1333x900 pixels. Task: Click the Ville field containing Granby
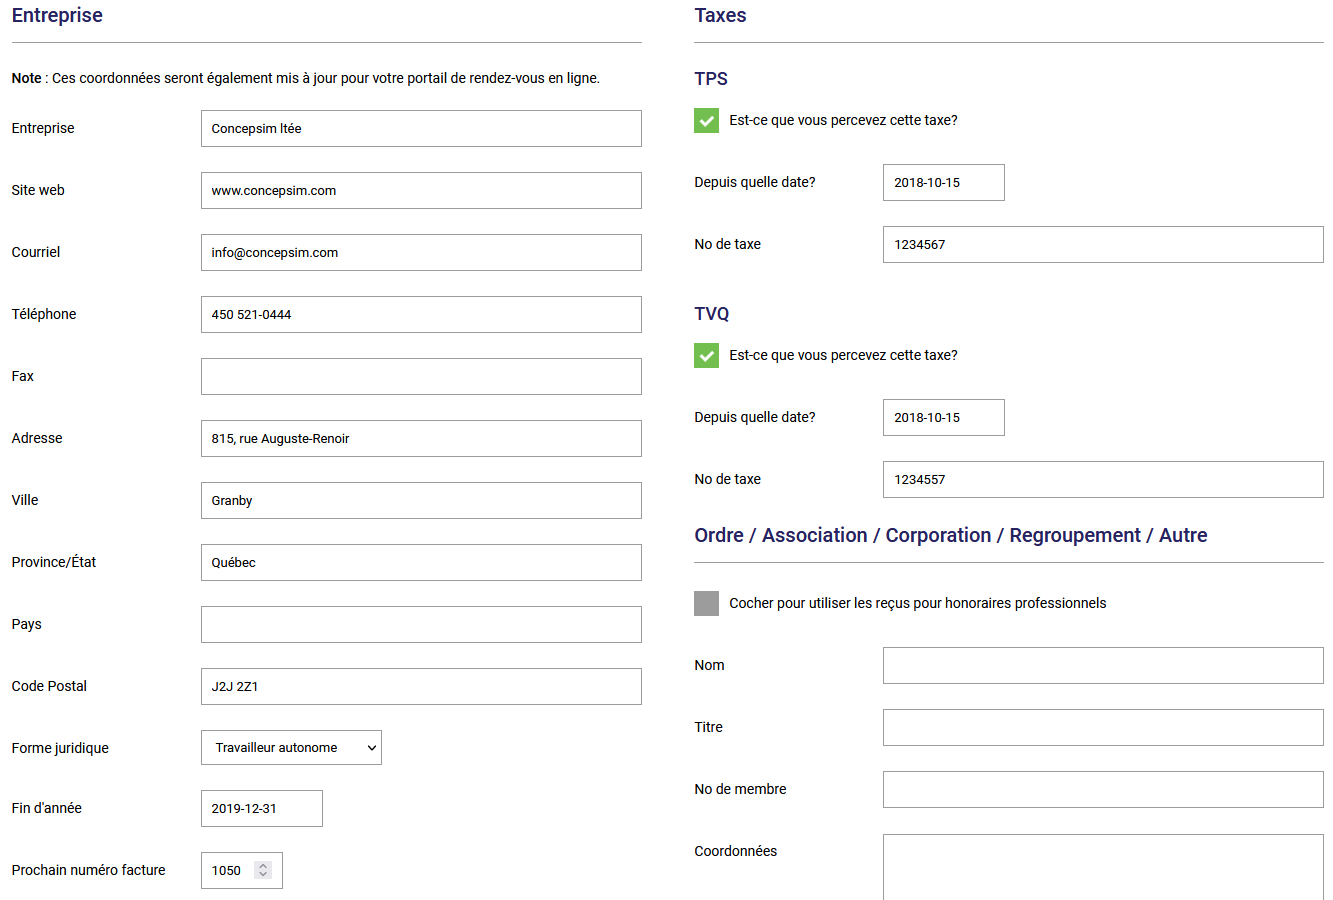point(421,501)
